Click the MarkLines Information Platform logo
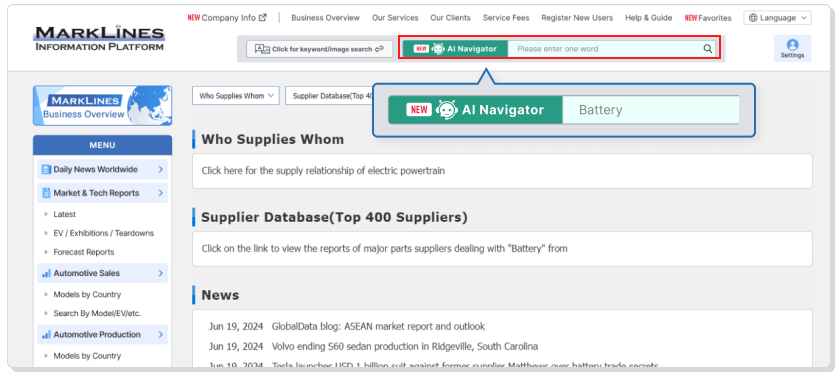 pos(99,39)
